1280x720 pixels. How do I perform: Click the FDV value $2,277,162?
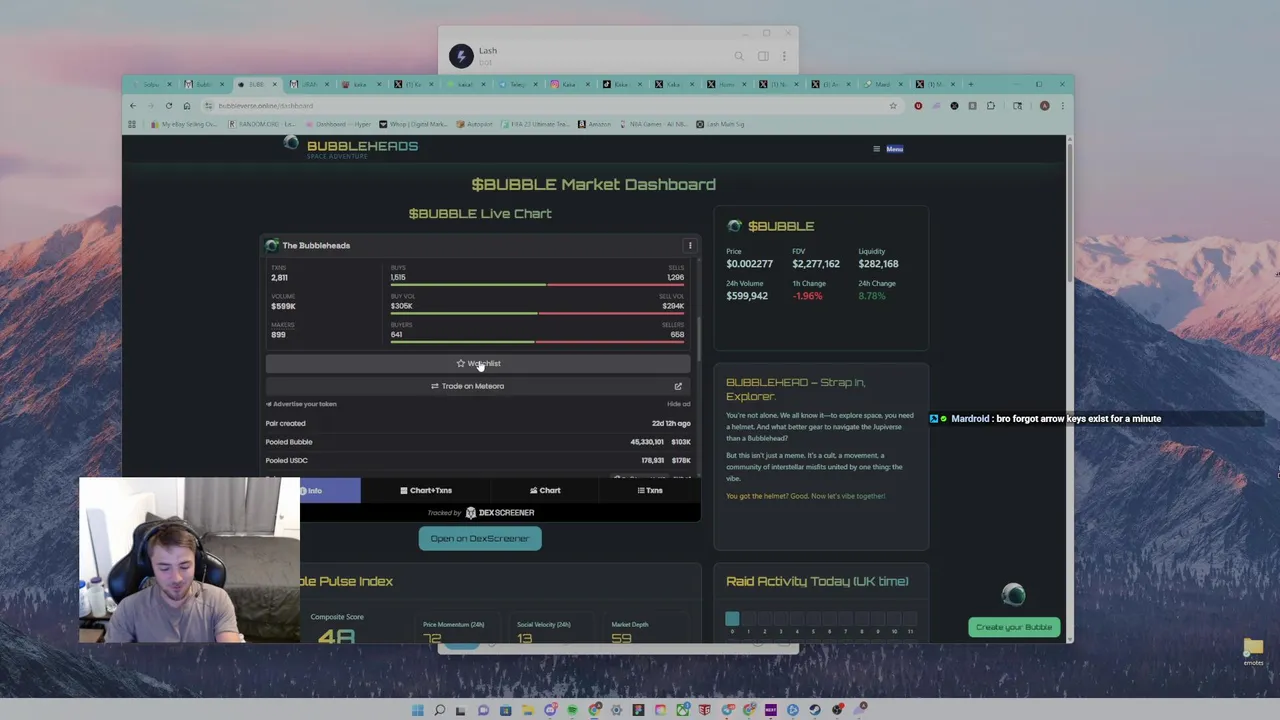coord(816,264)
